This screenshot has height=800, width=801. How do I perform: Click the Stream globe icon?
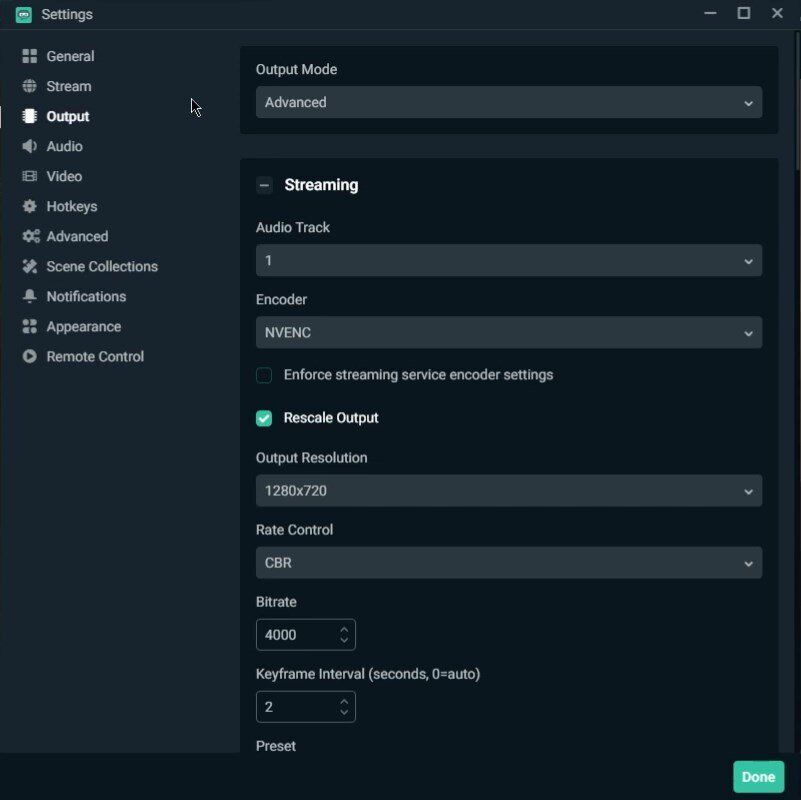(x=30, y=87)
